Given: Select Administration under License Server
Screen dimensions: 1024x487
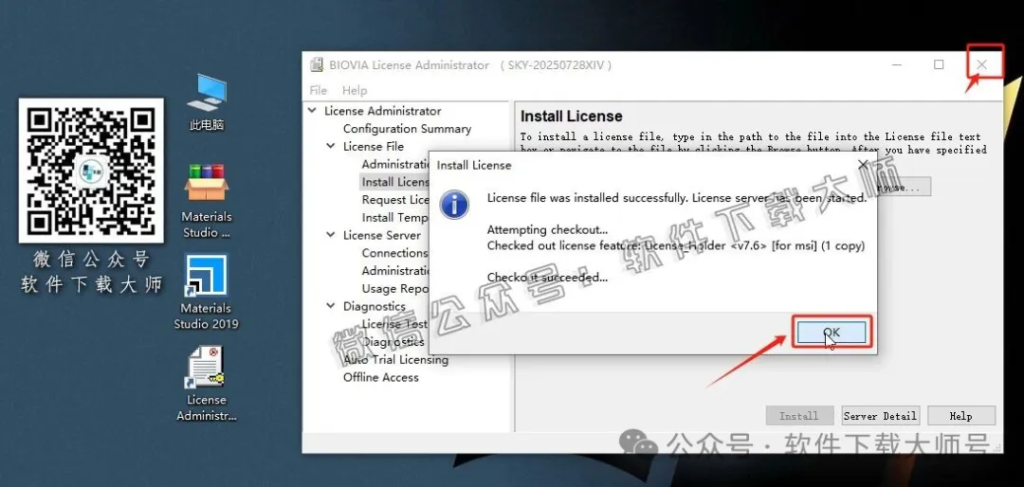Looking at the screenshot, I should coord(396,270).
